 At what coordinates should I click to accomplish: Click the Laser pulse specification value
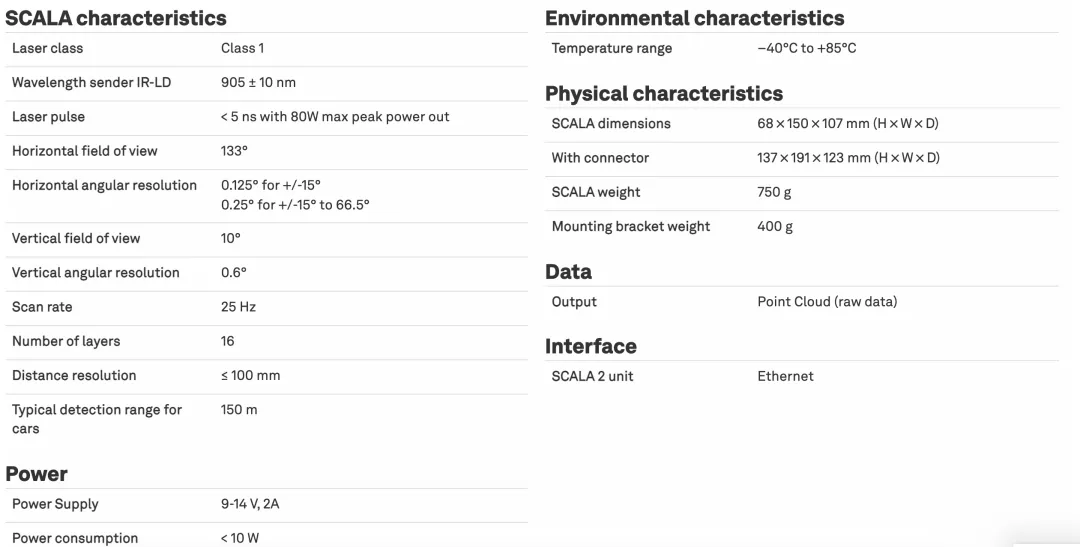click(335, 117)
